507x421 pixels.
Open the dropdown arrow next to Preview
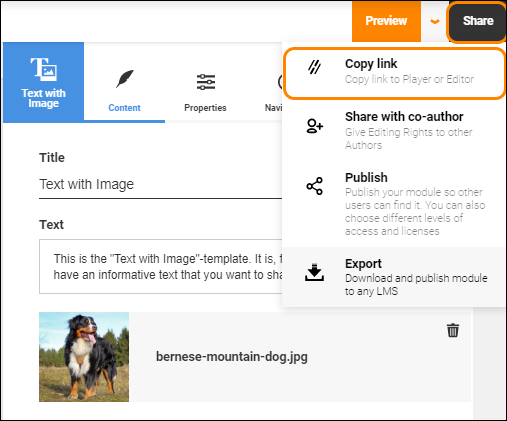[435, 22]
